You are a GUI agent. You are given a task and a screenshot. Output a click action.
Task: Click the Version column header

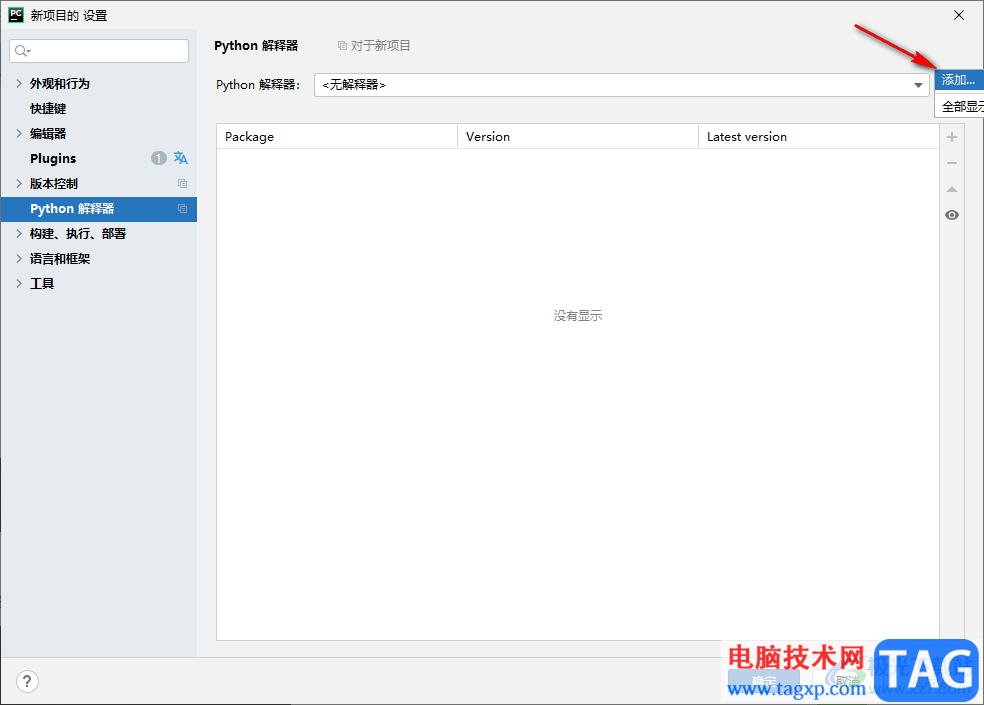coord(578,136)
